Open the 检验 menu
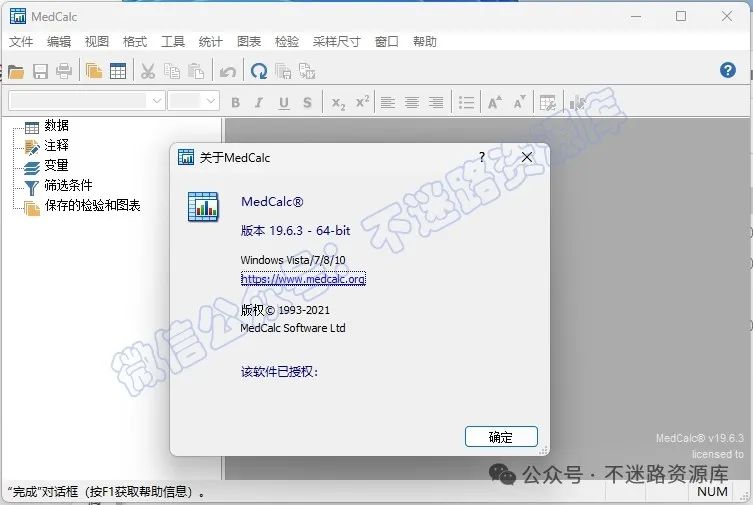Screen dimensions: 753x505 tap(287, 42)
